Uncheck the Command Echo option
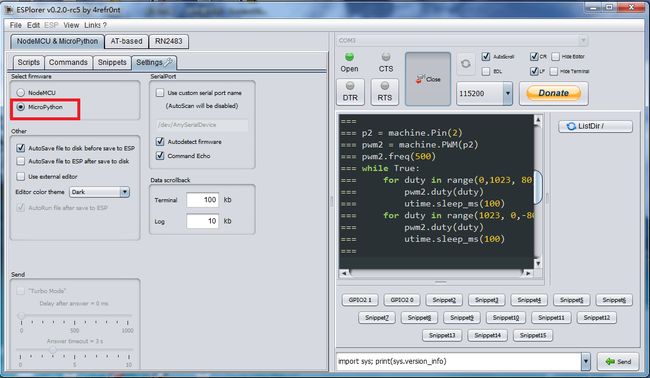The image size is (650, 378). [160, 156]
